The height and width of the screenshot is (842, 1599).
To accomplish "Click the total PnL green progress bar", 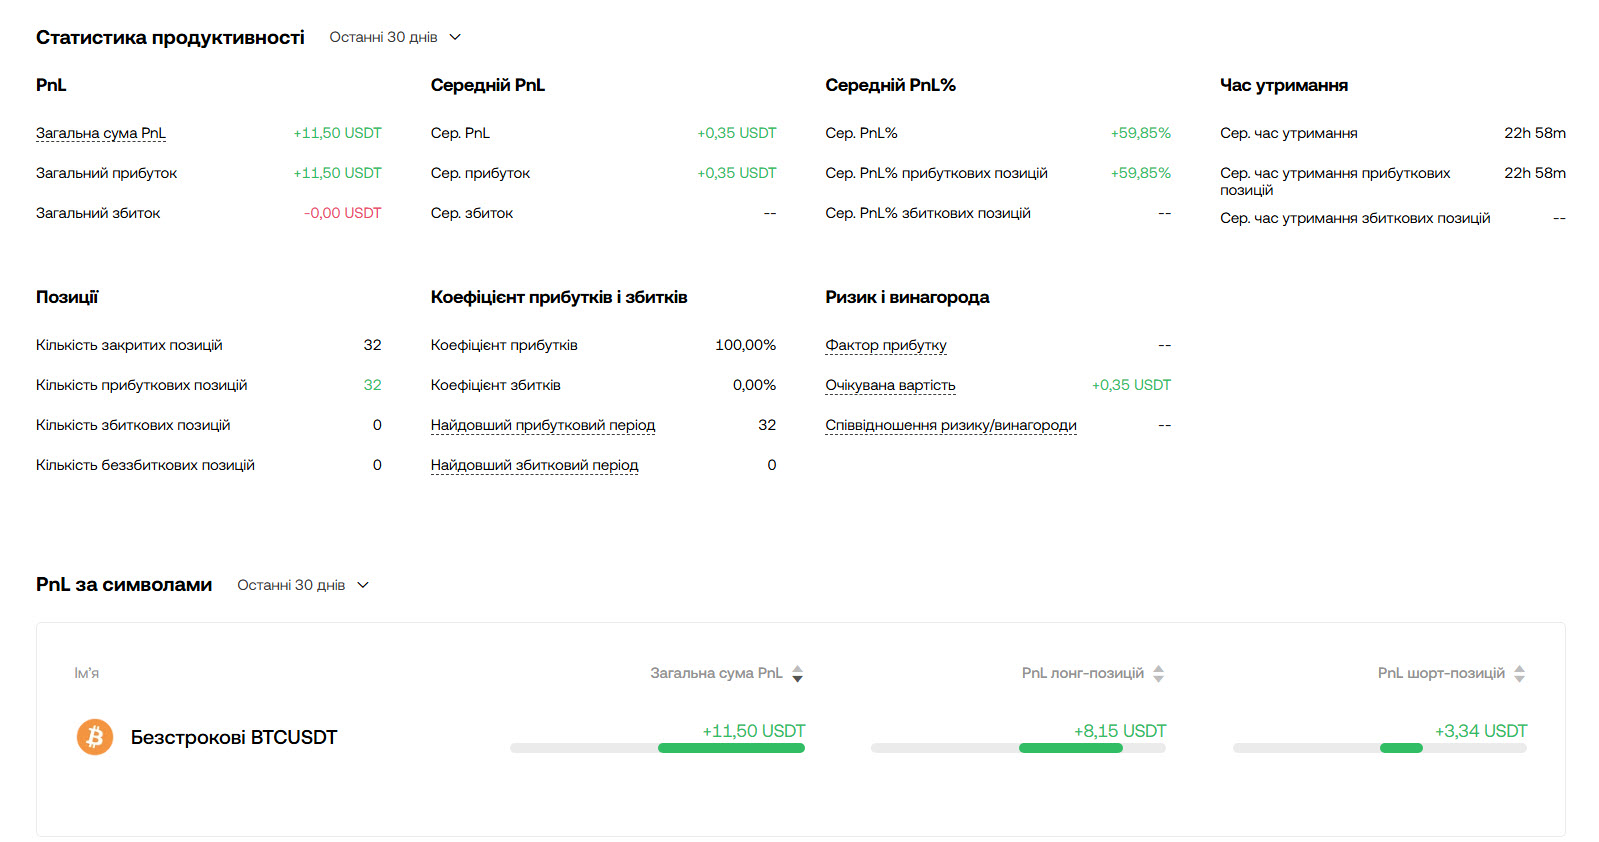I will coord(731,748).
